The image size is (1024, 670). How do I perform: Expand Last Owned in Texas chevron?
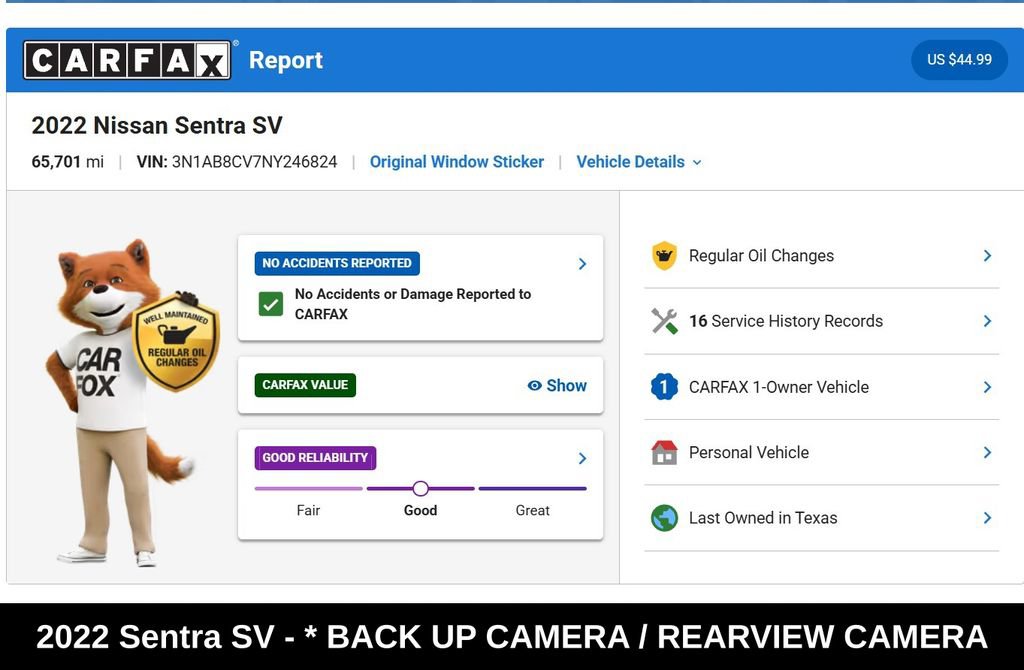click(987, 518)
